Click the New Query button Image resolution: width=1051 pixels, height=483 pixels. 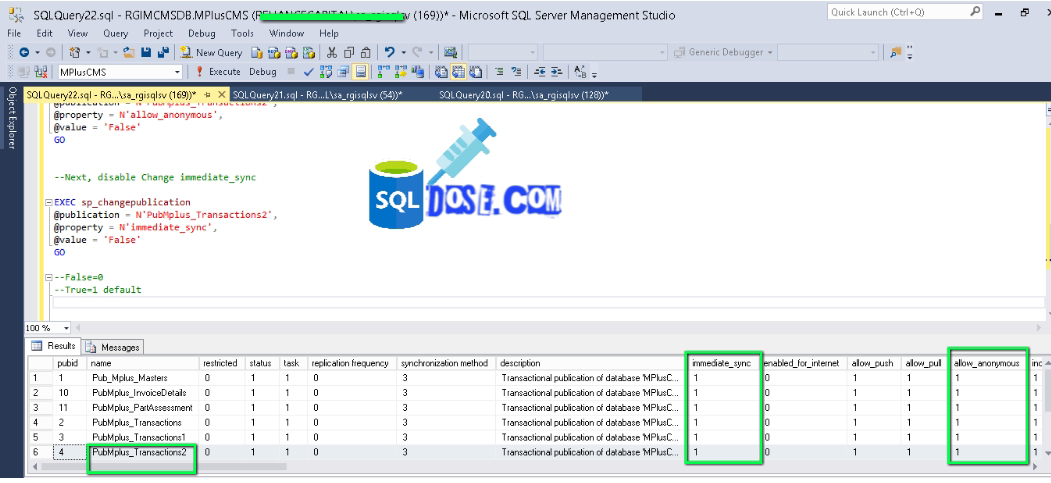click(x=211, y=52)
